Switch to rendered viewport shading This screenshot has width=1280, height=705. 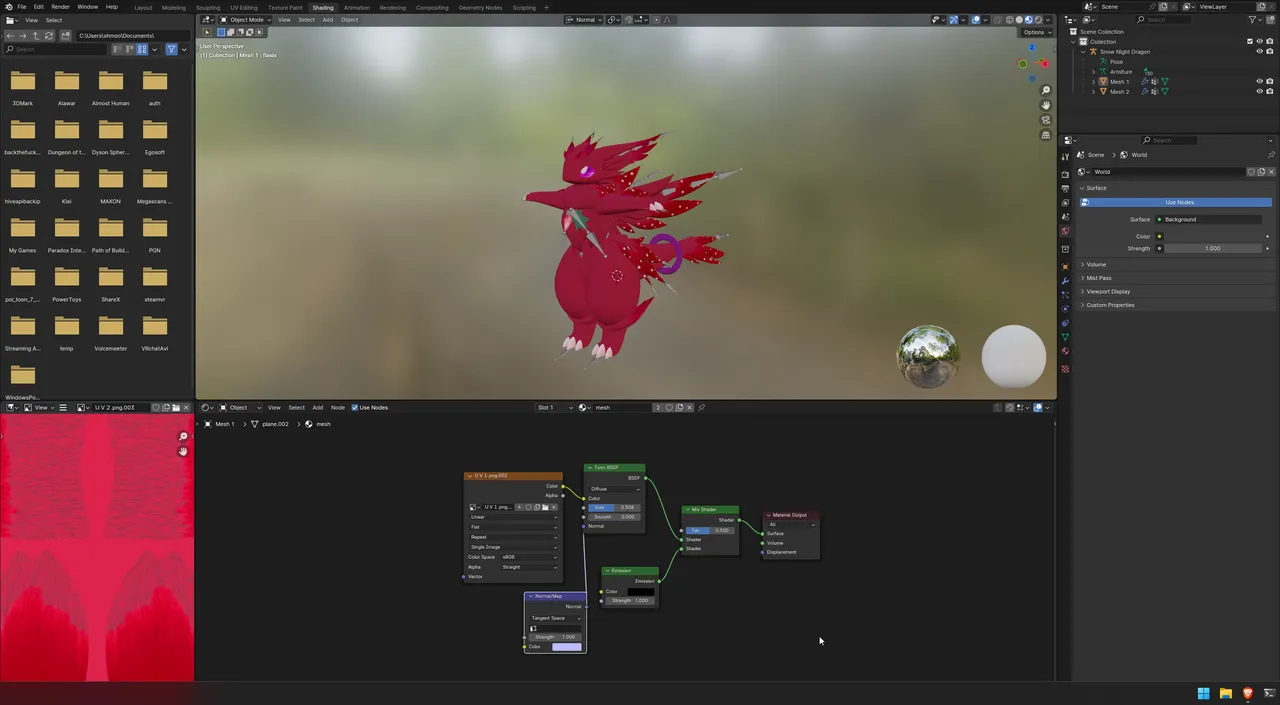click(1040, 20)
